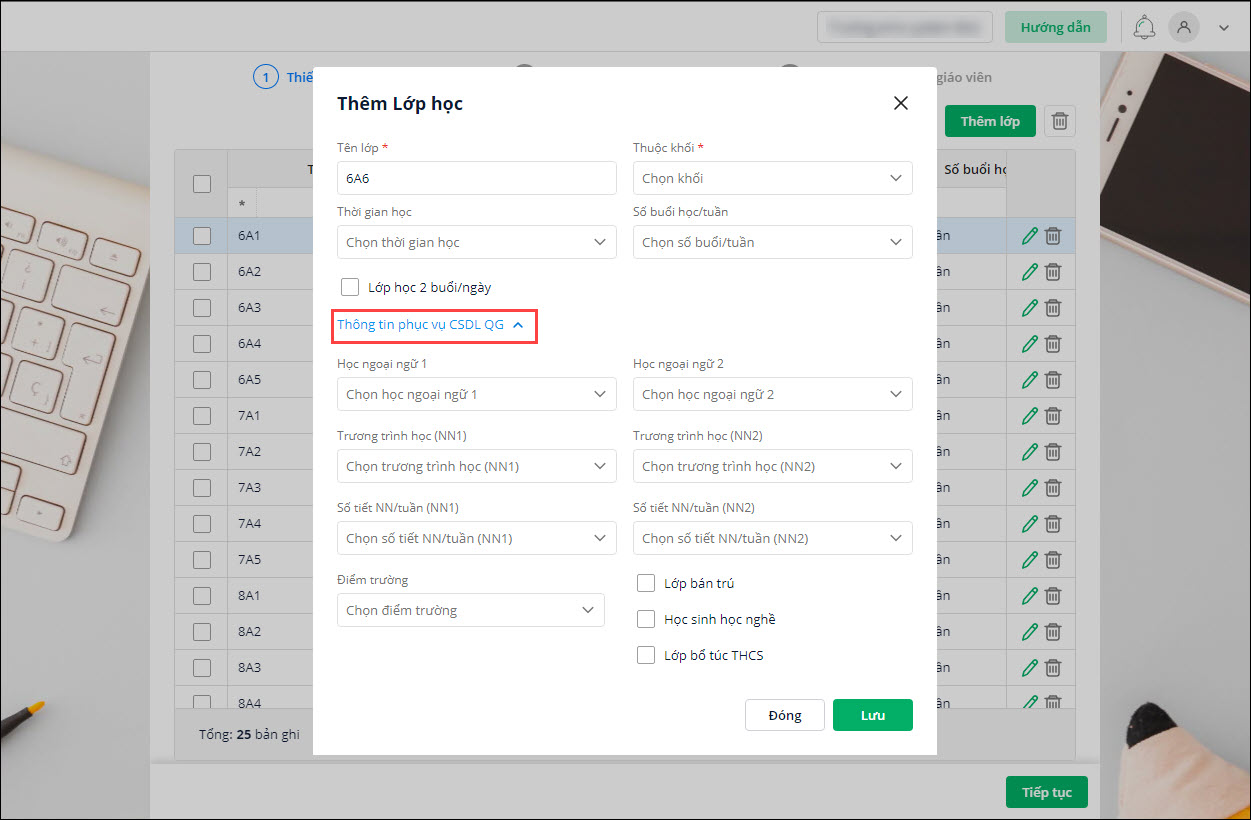Click the Hướng dẫn button
This screenshot has width=1251, height=820.
pyautogui.click(x=1056, y=27)
